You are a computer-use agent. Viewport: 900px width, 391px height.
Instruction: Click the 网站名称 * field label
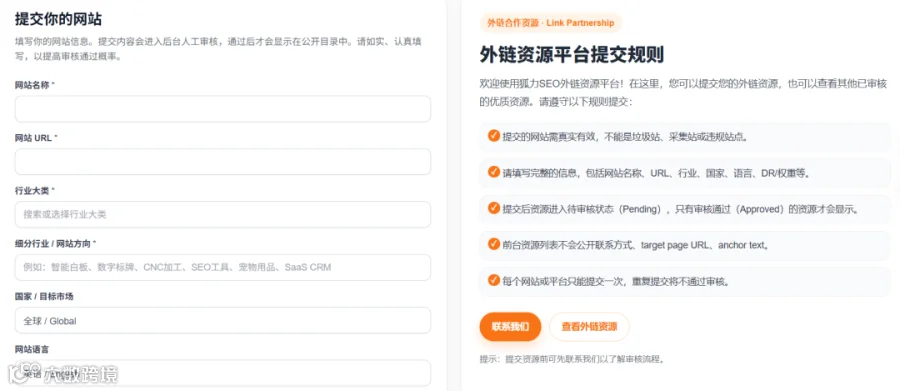[35, 85]
